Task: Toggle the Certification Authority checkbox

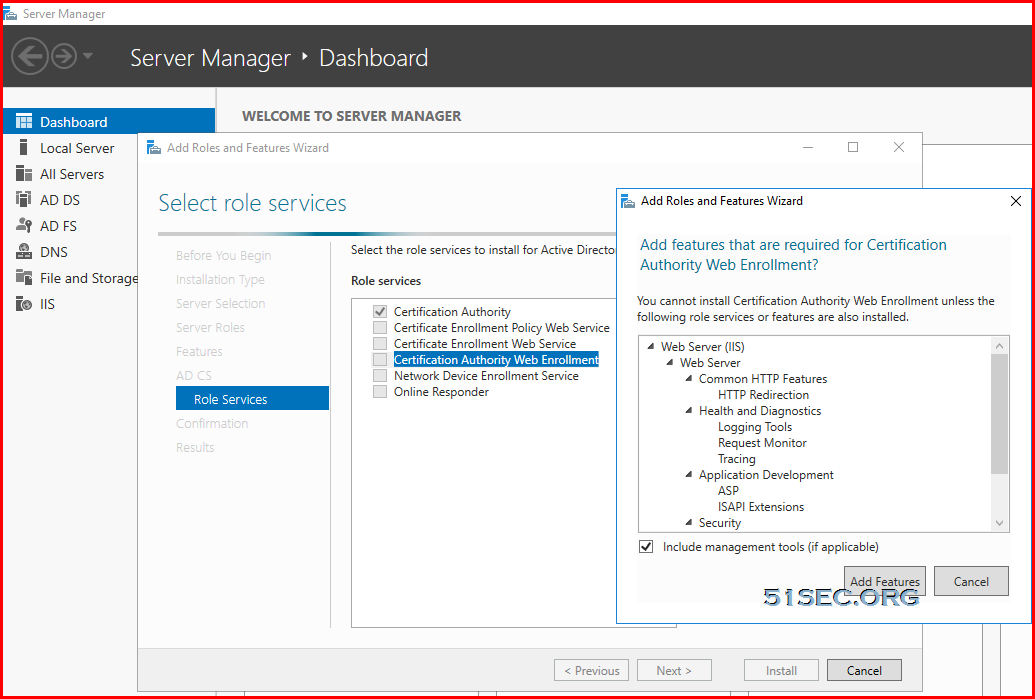Action: [x=380, y=312]
